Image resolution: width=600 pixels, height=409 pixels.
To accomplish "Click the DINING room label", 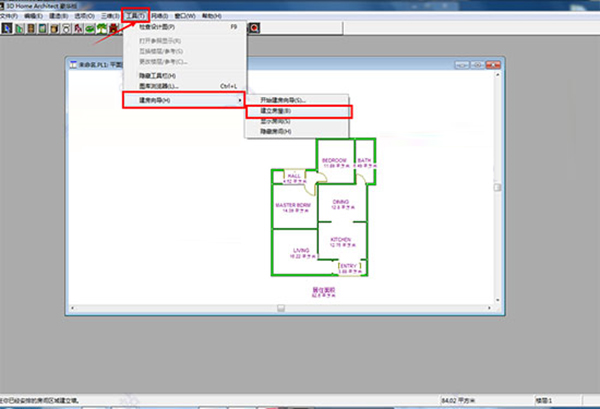I will (x=341, y=202).
